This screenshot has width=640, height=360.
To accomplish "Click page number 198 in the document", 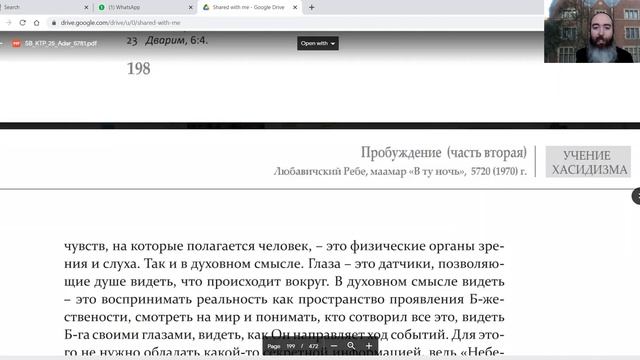I will pyautogui.click(x=139, y=69).
